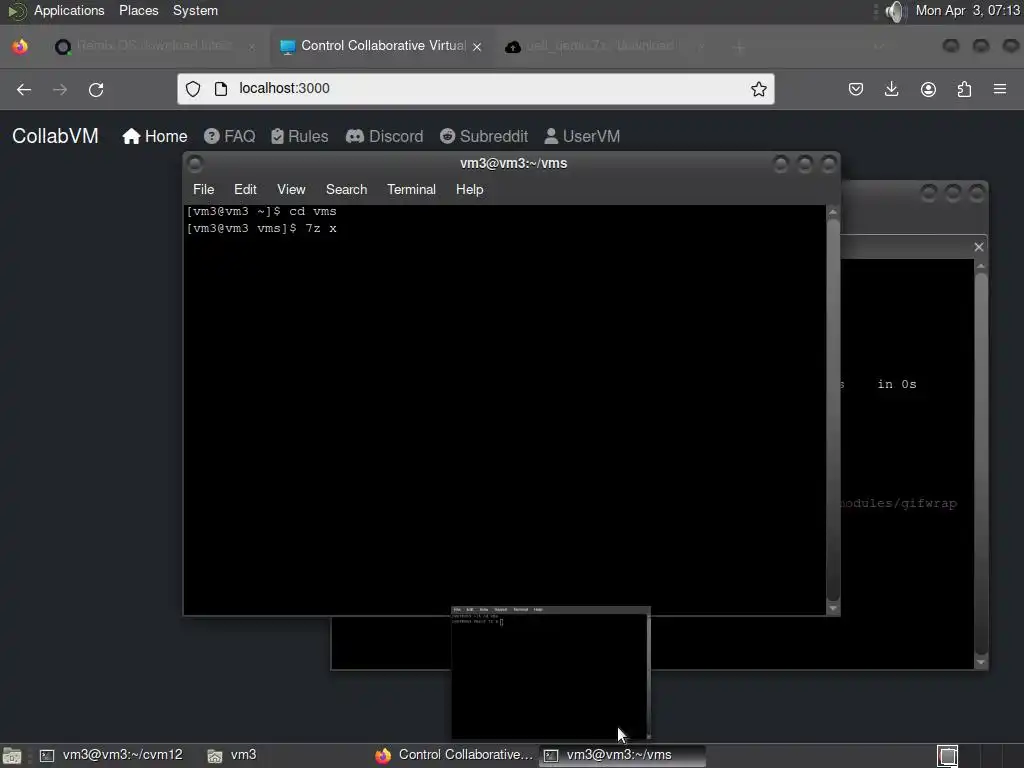Open the Firefox account icon
This screenshot has height=768, width=1024.
click(x=928, y=89)
